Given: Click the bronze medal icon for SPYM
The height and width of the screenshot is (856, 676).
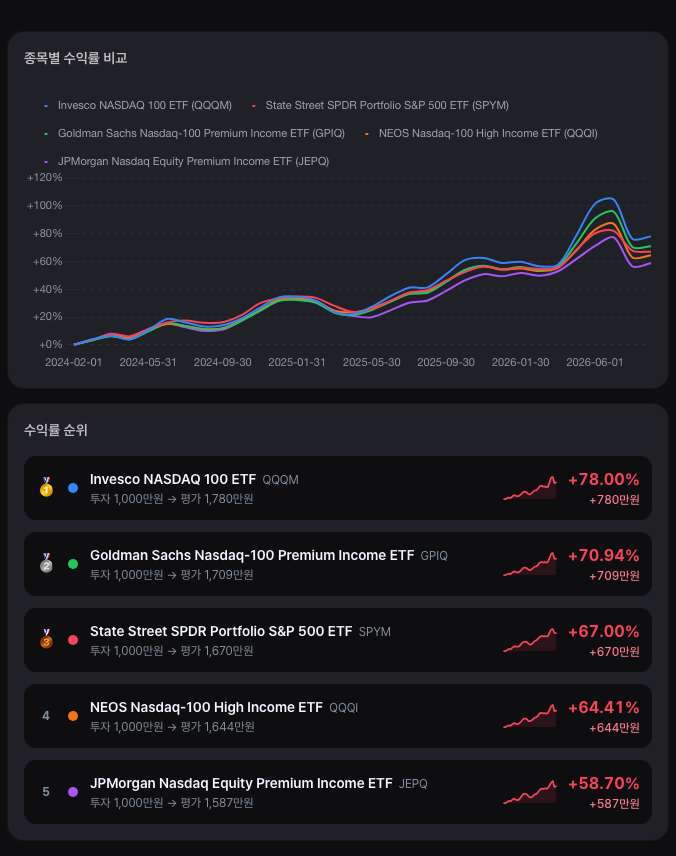Looking at the screenshot, I should 46,639.
